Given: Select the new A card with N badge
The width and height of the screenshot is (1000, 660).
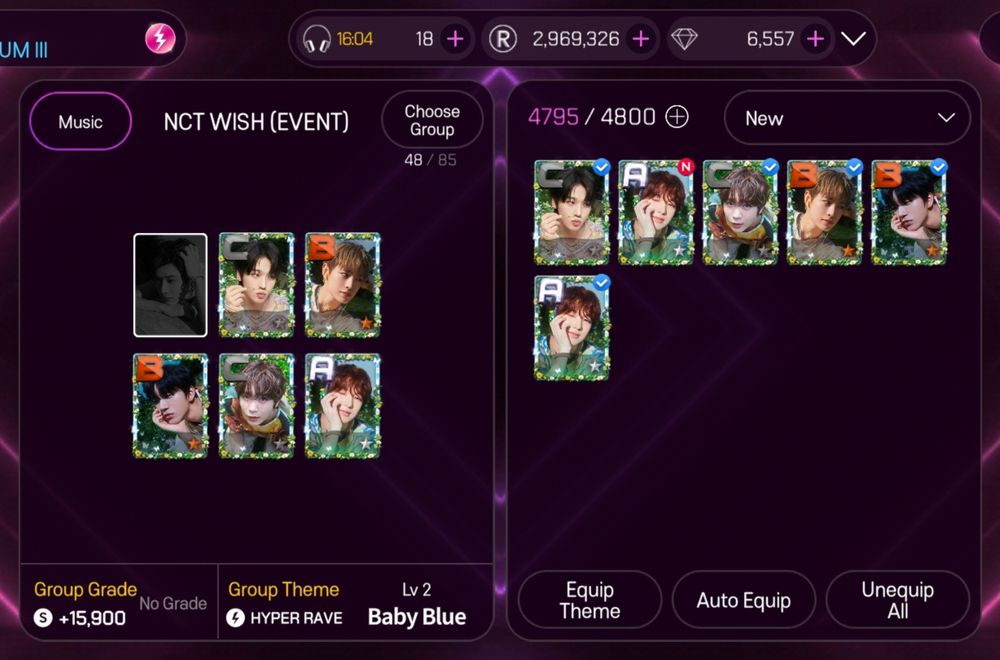Looking at the screenshot, I should coord(656,212).
